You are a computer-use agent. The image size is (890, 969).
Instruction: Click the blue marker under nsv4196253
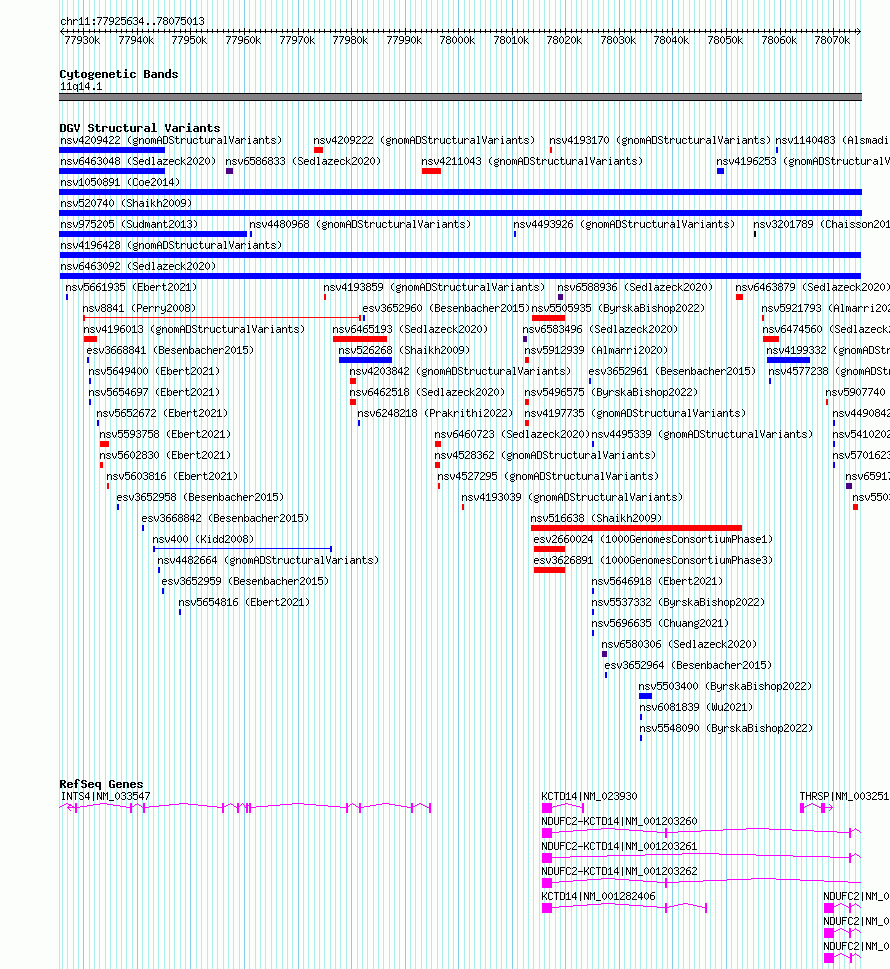pyautogui.click(x=720, y=171)
